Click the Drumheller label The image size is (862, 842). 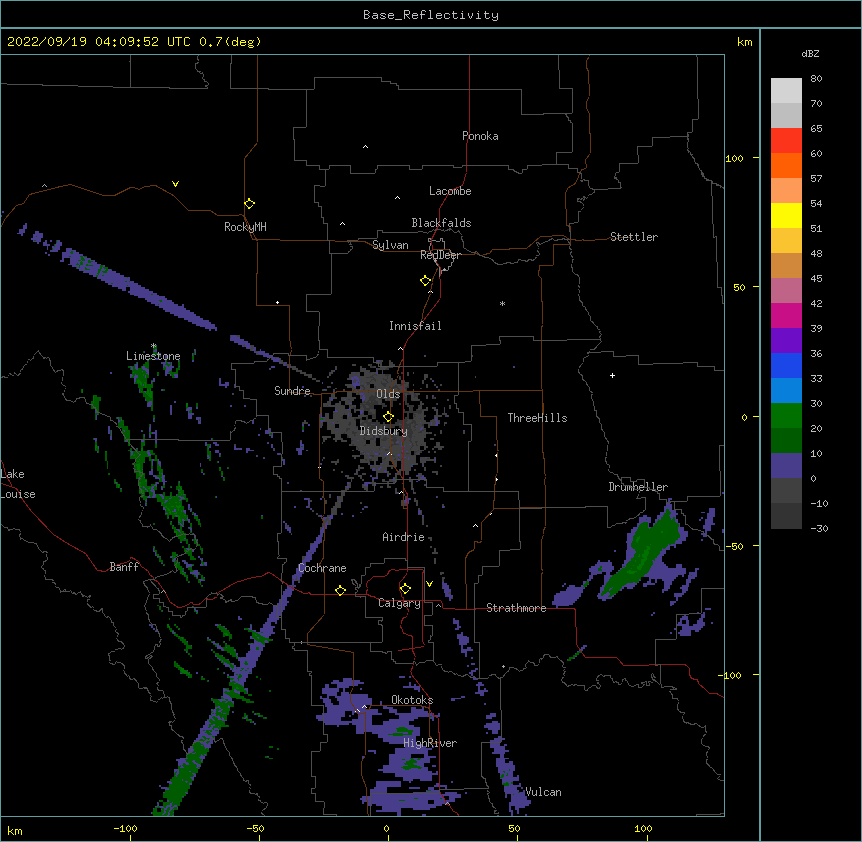(x=638, y=487)
